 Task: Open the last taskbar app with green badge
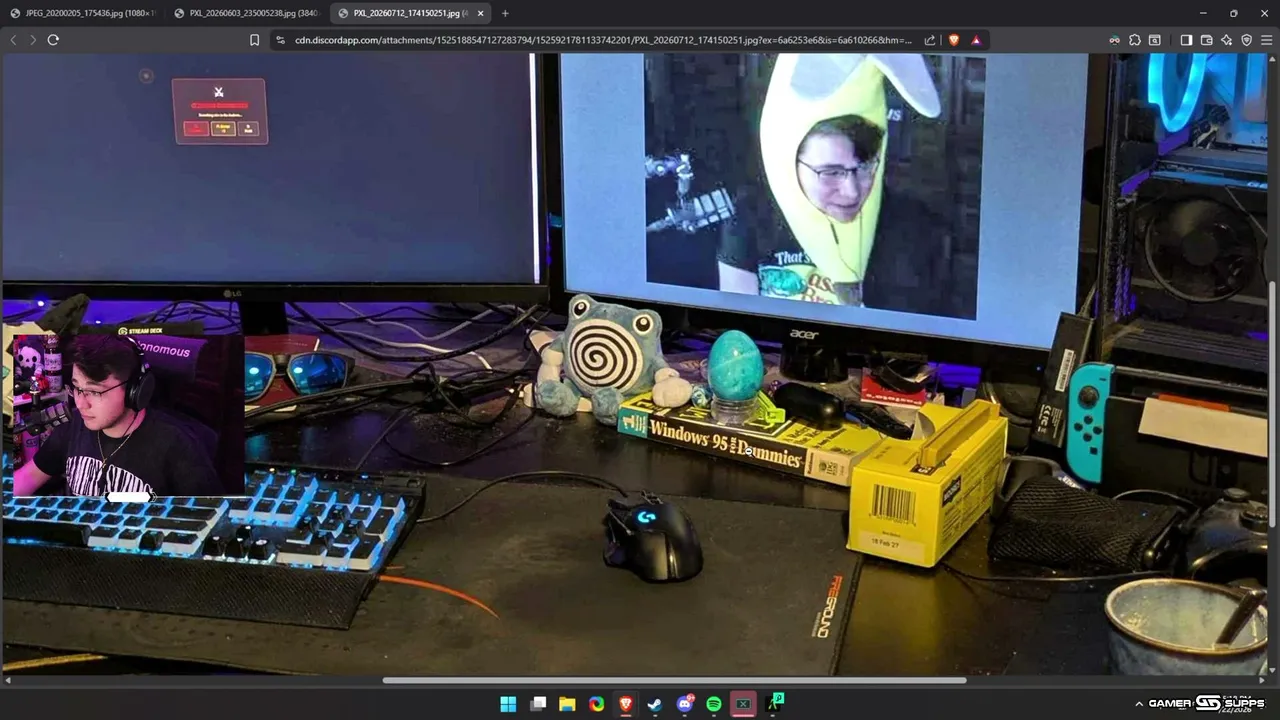775,704
